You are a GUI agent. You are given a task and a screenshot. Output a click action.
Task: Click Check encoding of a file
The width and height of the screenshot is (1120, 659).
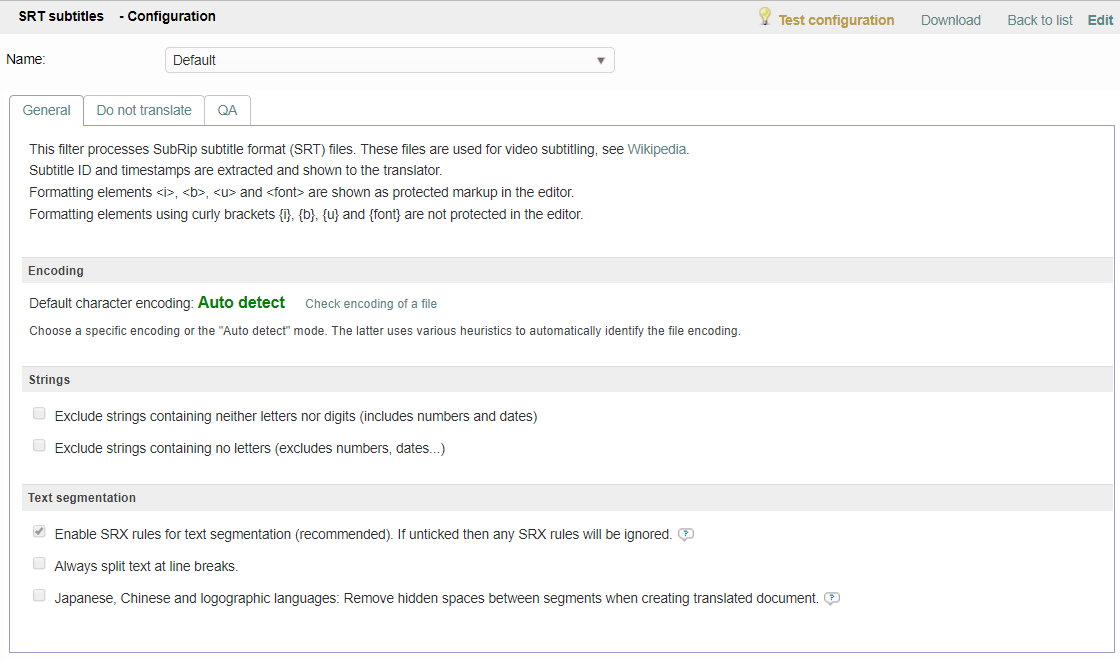371,304
